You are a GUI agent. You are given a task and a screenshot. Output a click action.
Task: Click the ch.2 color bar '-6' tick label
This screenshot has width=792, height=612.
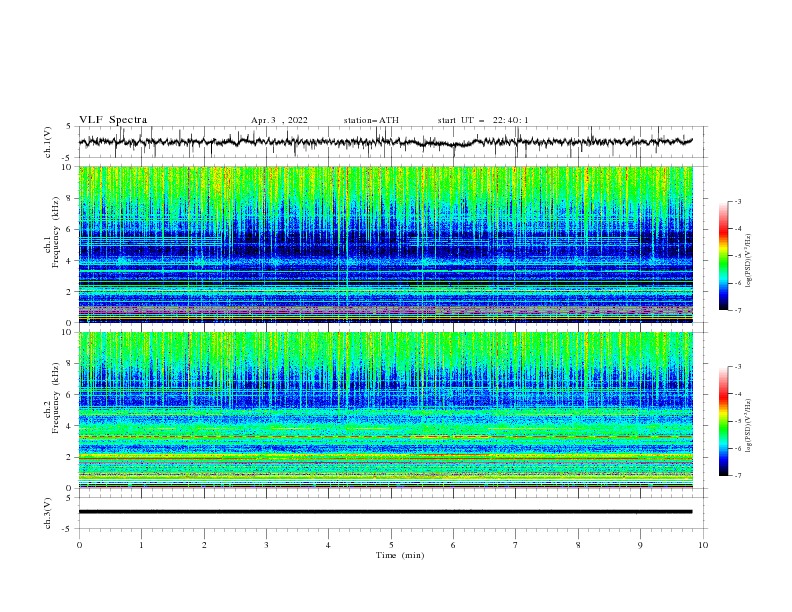click(x=737, y=448)
